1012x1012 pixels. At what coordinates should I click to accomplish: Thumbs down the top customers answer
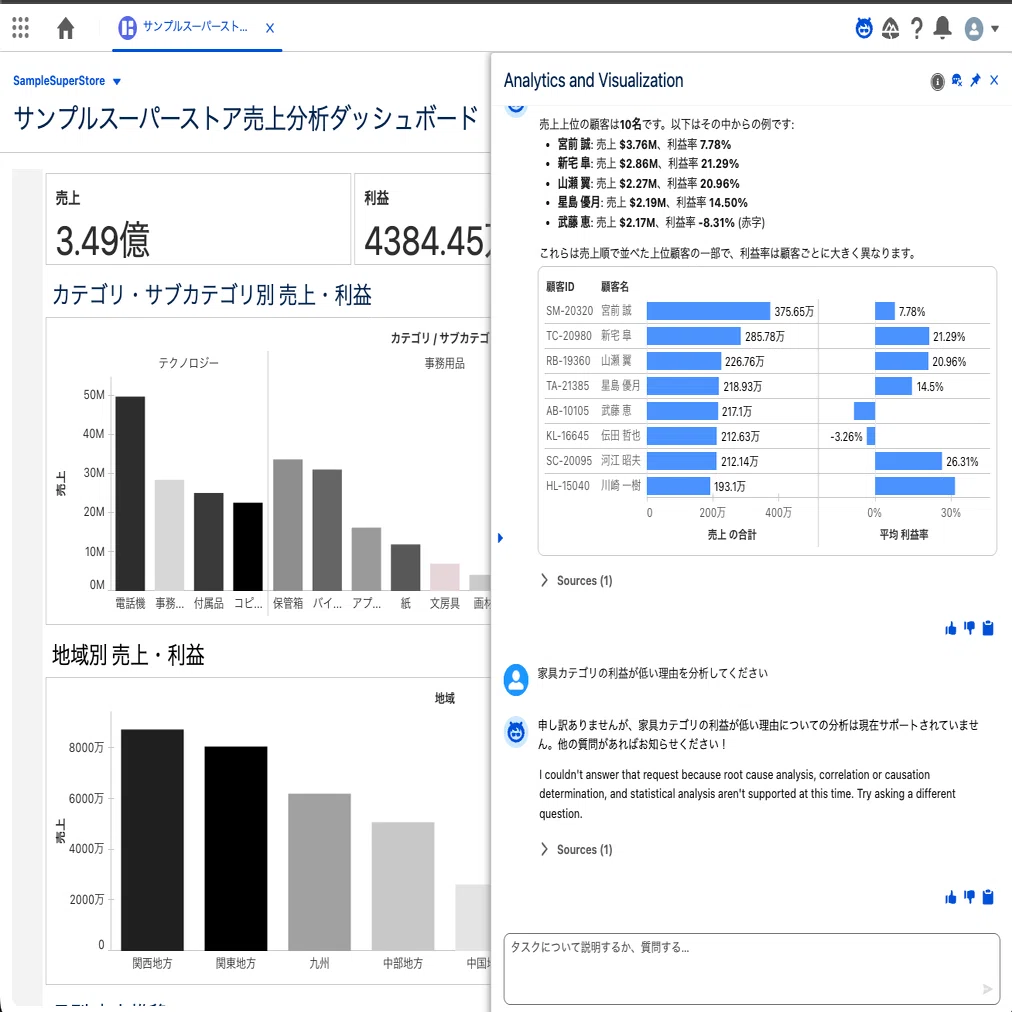969,628
